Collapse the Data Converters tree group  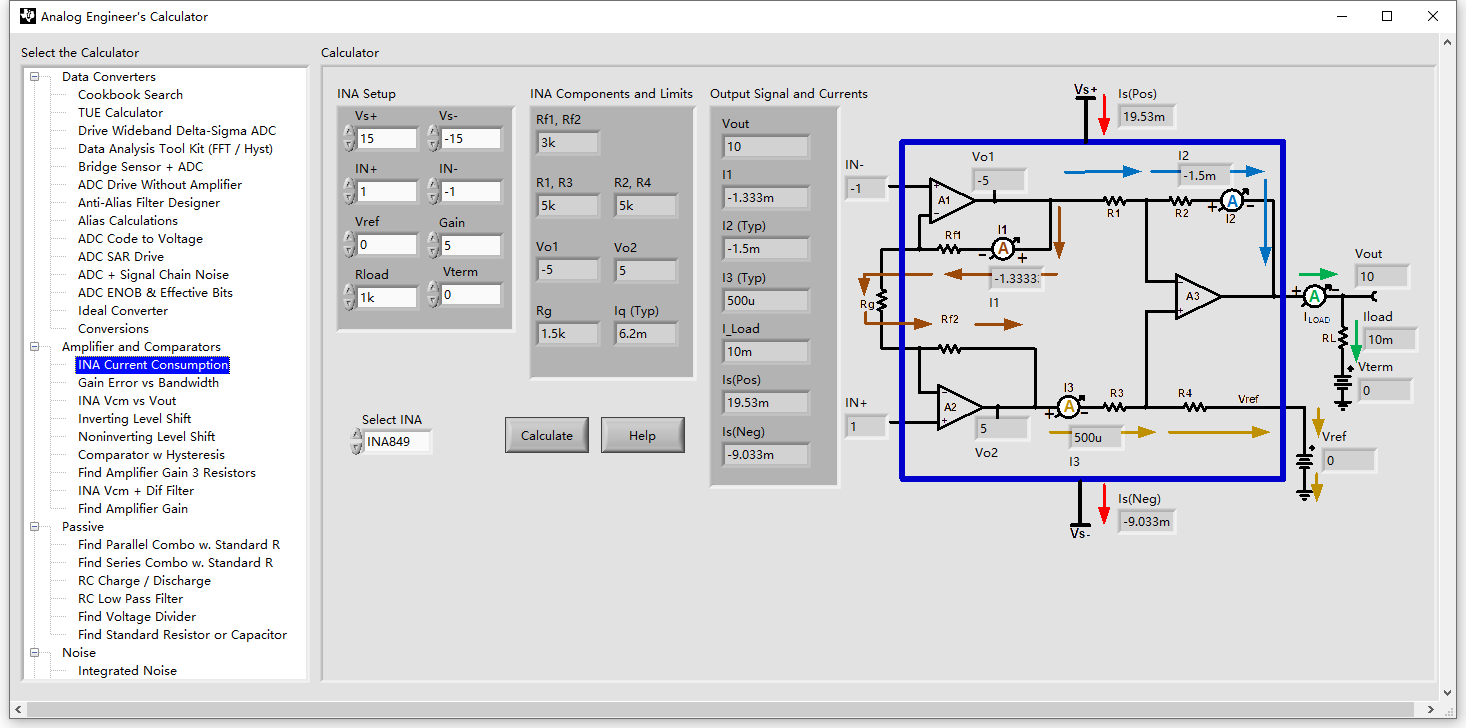[x=36, y=77]
